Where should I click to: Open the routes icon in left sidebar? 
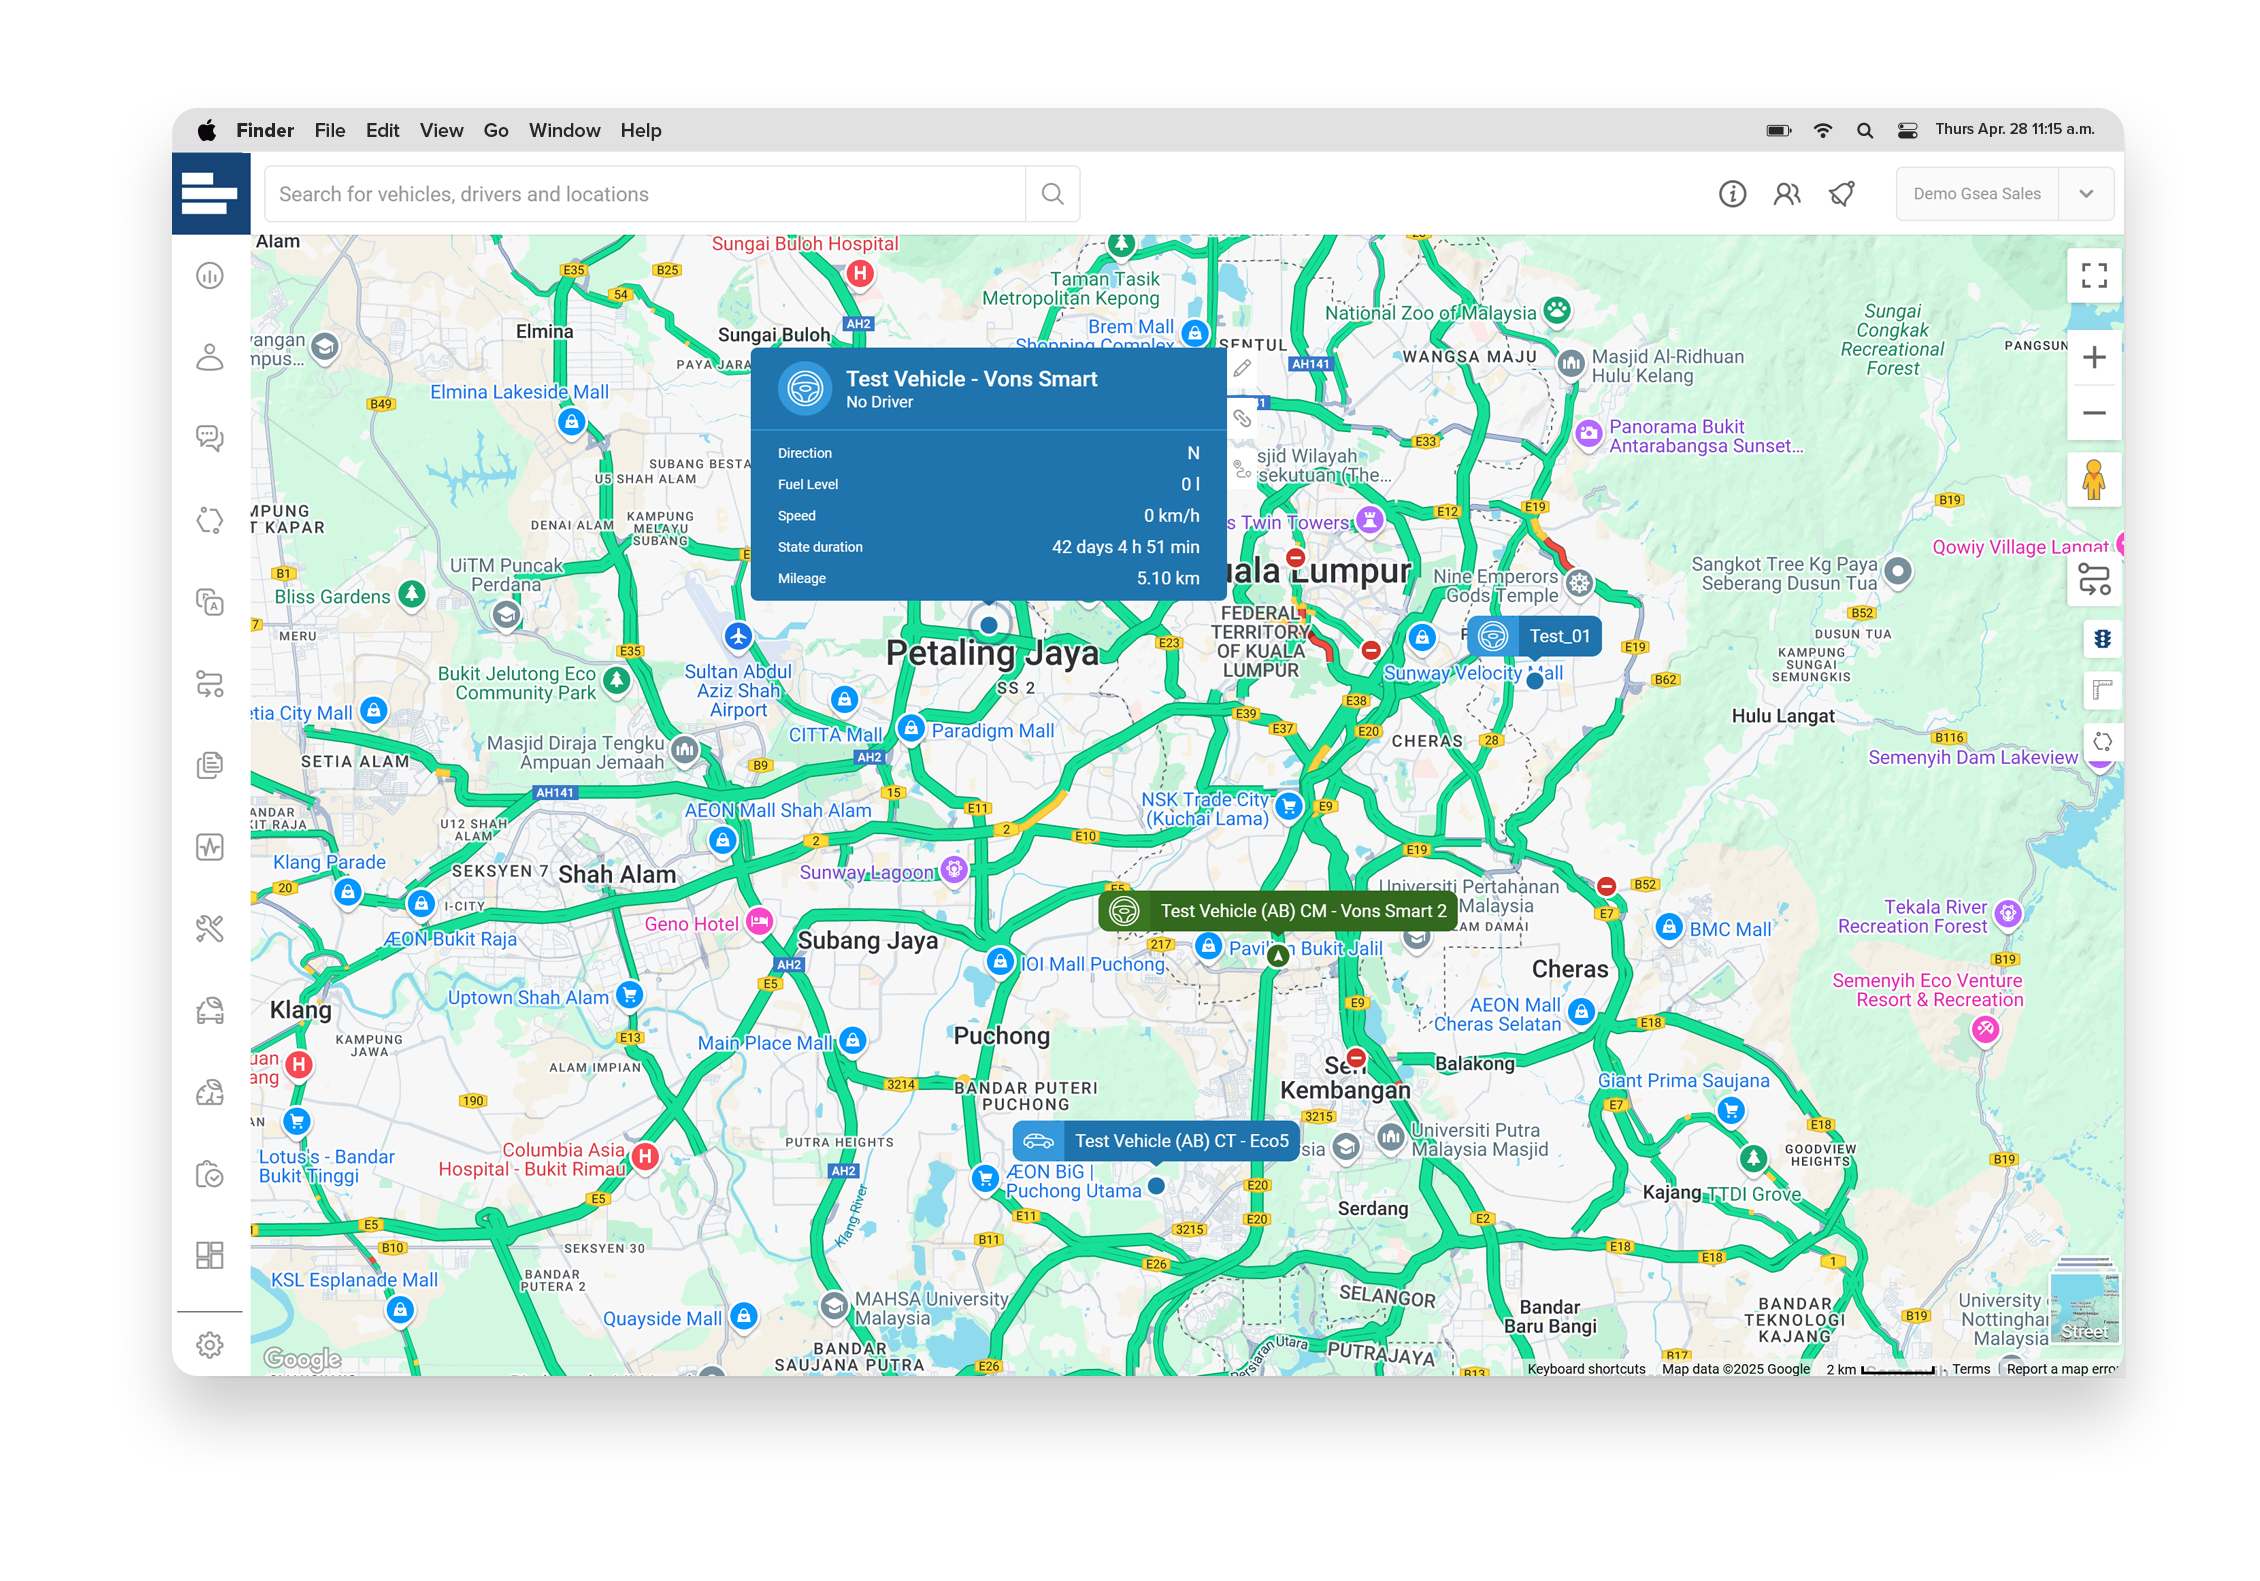coord(210,684)
